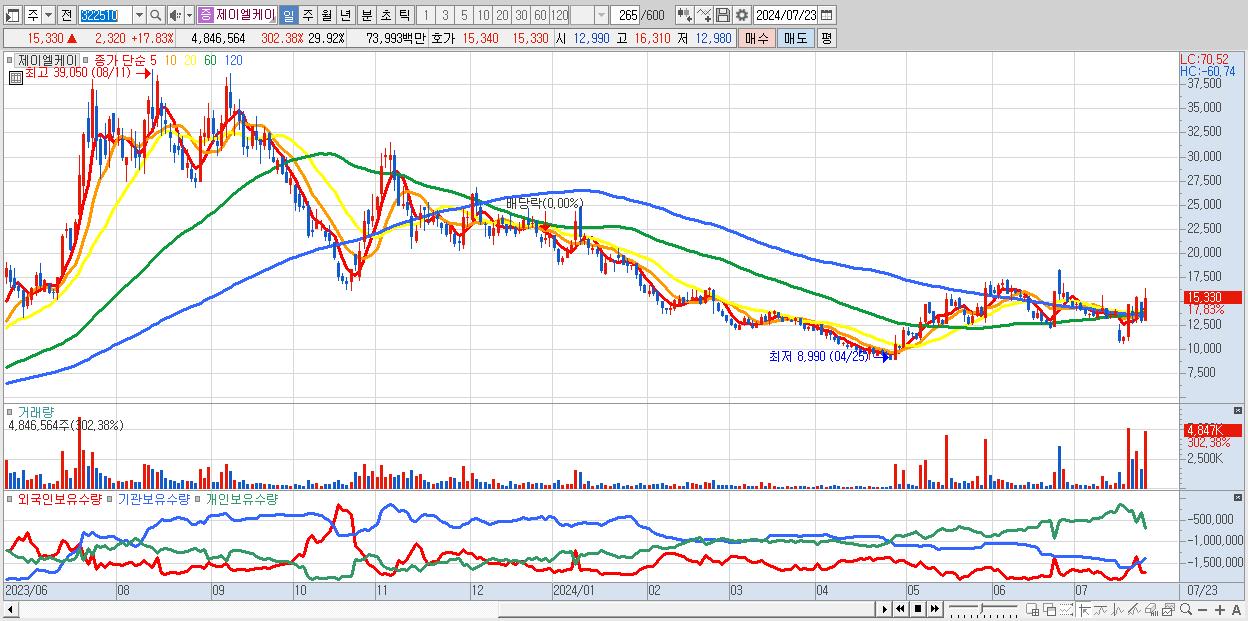Click the date field 2024/07/23
This screenshot has width=1248, height=621.
tap(784, 15)
